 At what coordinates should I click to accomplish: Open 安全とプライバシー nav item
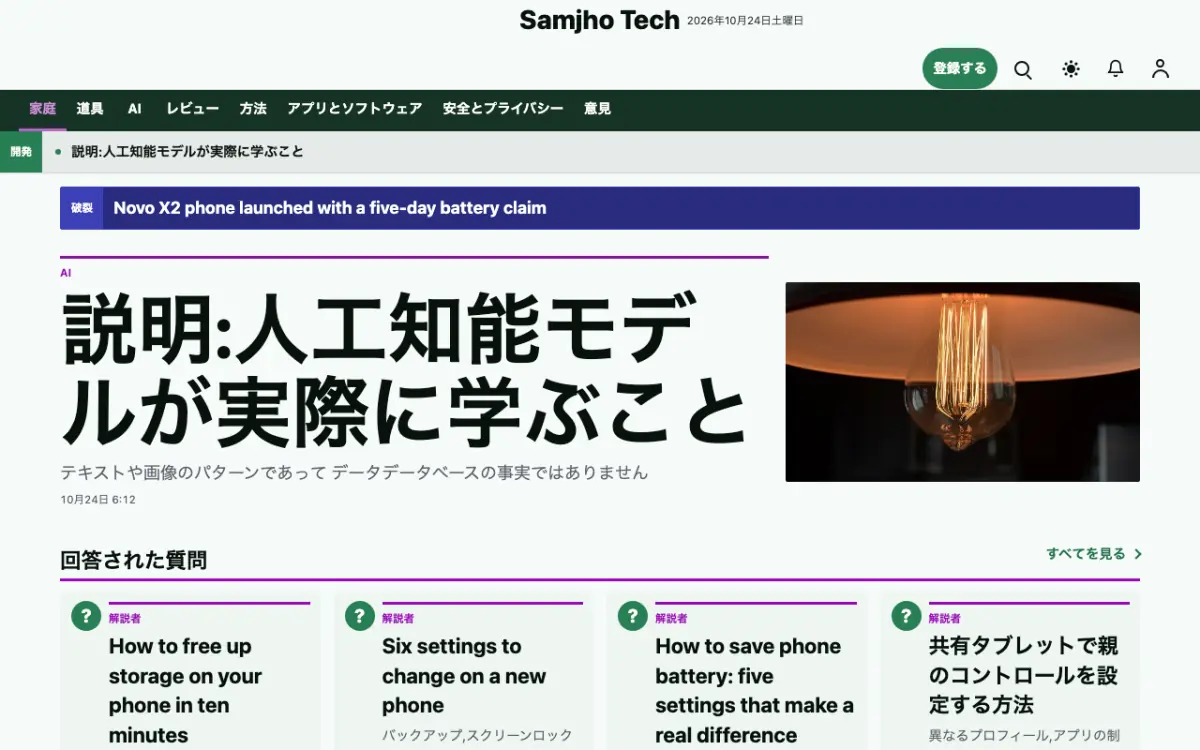503,109
